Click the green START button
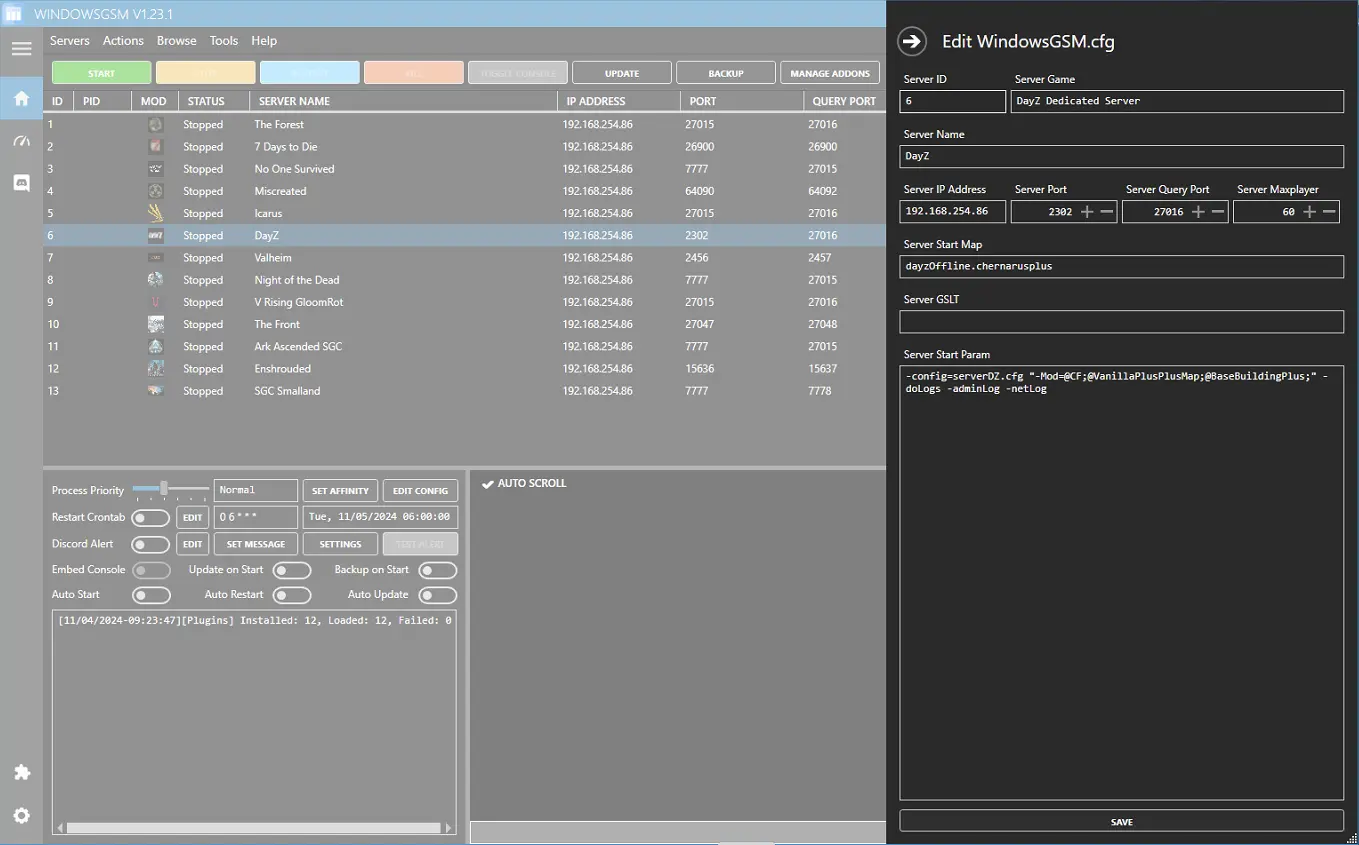Viewport: 1359px width, 845px height. point(102,73)
